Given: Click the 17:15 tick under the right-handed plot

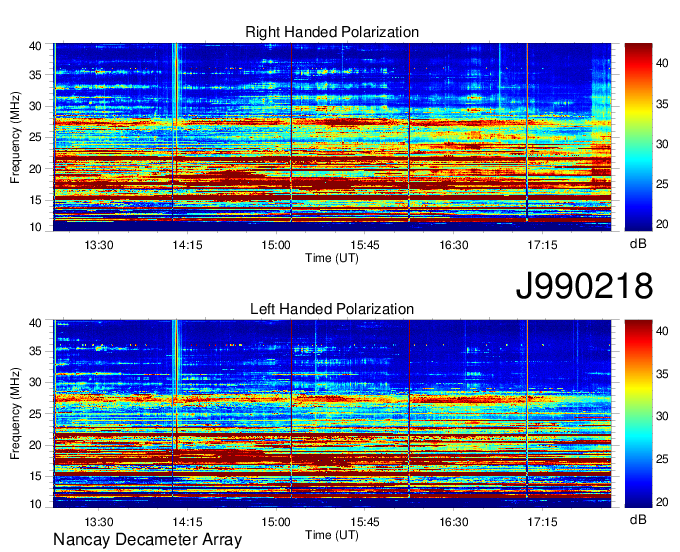Looking at the screenshot, I should pyautogui.click(x=542, y=245).
